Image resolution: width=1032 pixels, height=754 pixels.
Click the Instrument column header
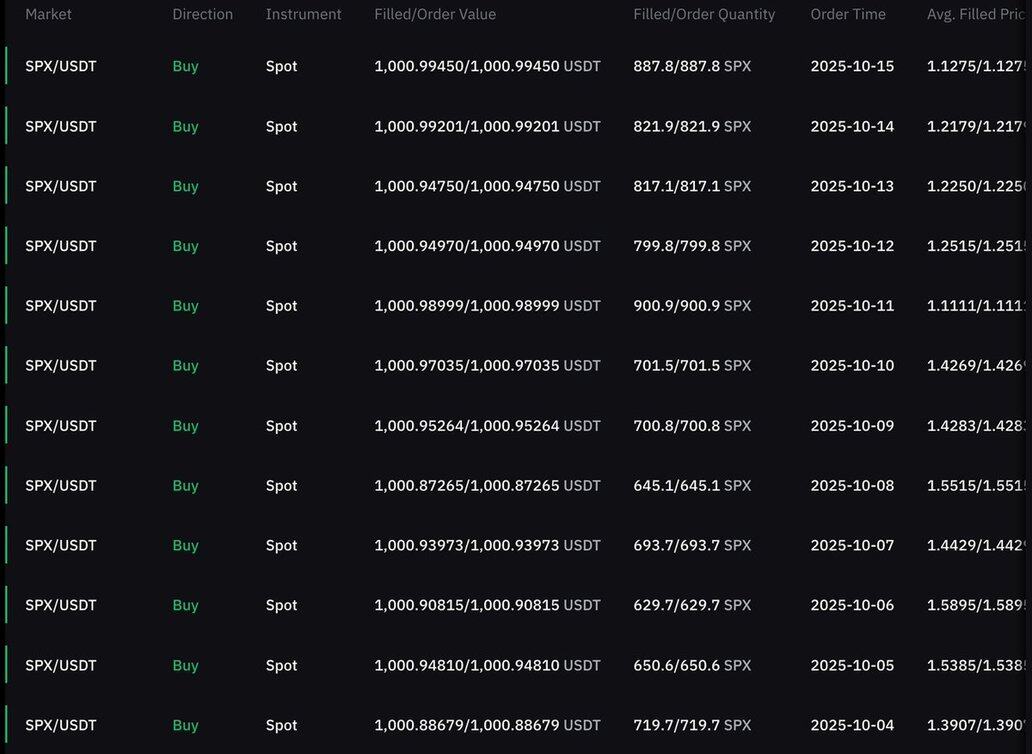[x=303, y=14]
